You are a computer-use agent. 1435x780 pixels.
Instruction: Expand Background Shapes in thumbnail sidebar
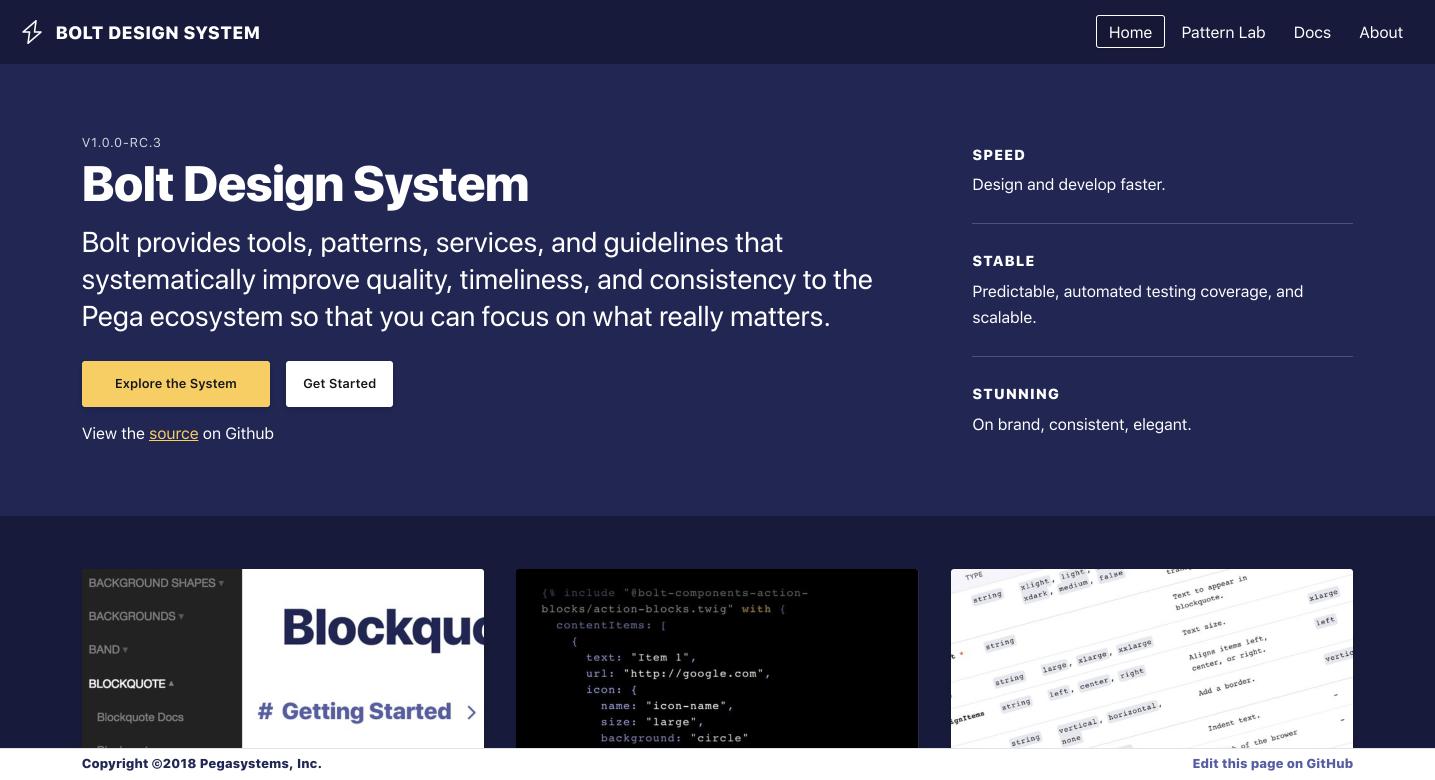pyautogui.click(x=156, y=583)
